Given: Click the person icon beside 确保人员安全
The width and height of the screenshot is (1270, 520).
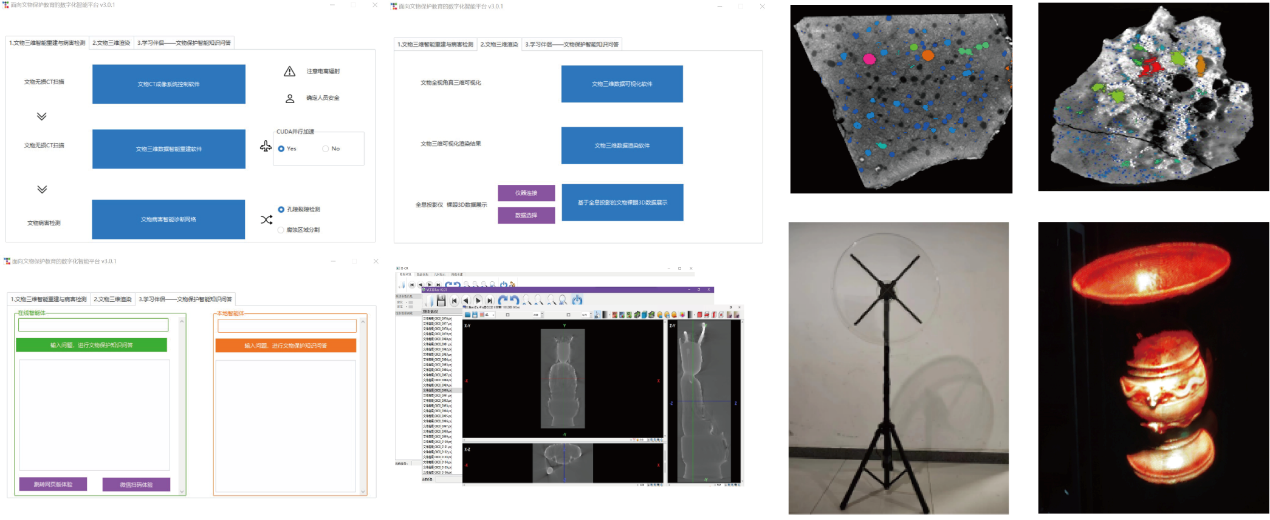Looking at the screenshot, I should 290,98.
